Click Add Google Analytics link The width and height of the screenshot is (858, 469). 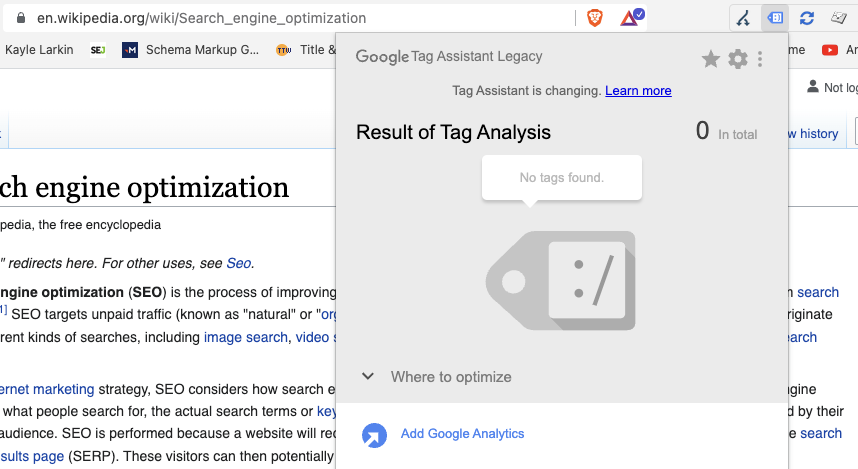click(462, 433)
